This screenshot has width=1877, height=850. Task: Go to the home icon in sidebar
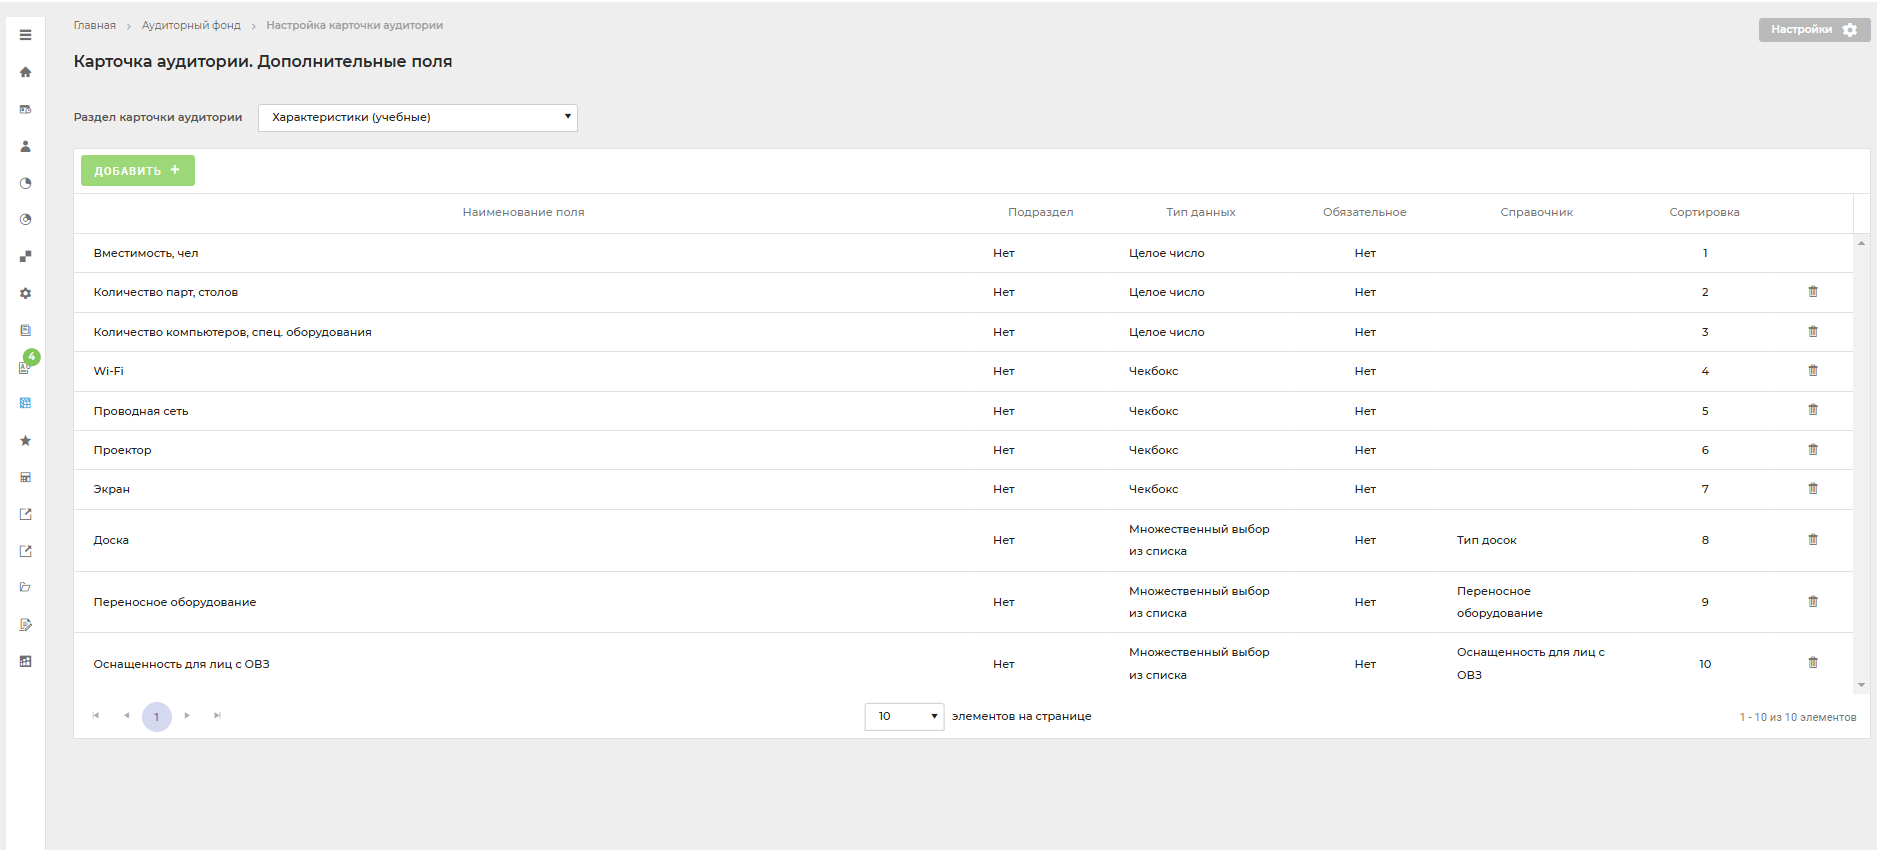(x=25, y=72)
